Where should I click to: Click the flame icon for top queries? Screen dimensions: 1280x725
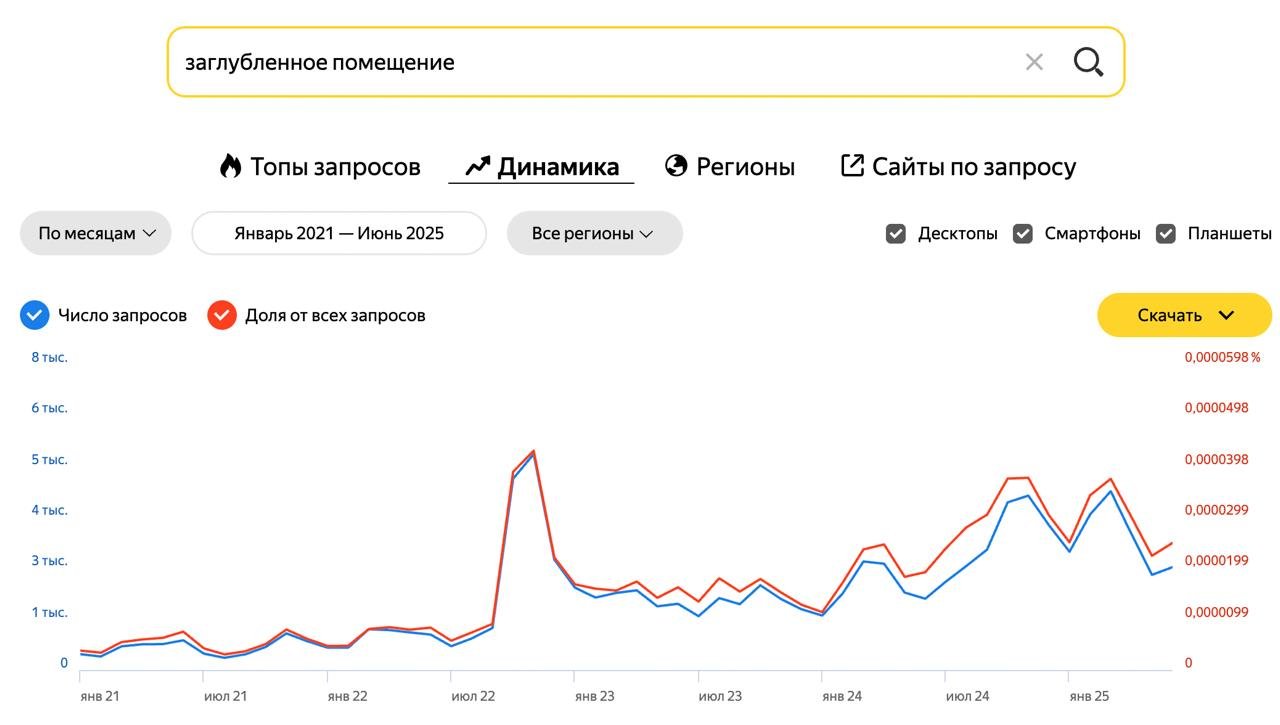coord(231,166)
